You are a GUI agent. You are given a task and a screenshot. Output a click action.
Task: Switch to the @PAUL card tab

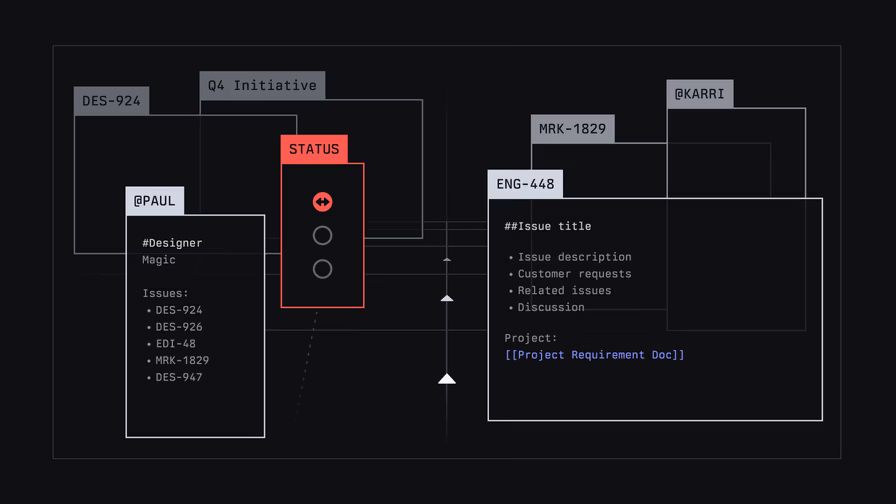coord(155,201)
